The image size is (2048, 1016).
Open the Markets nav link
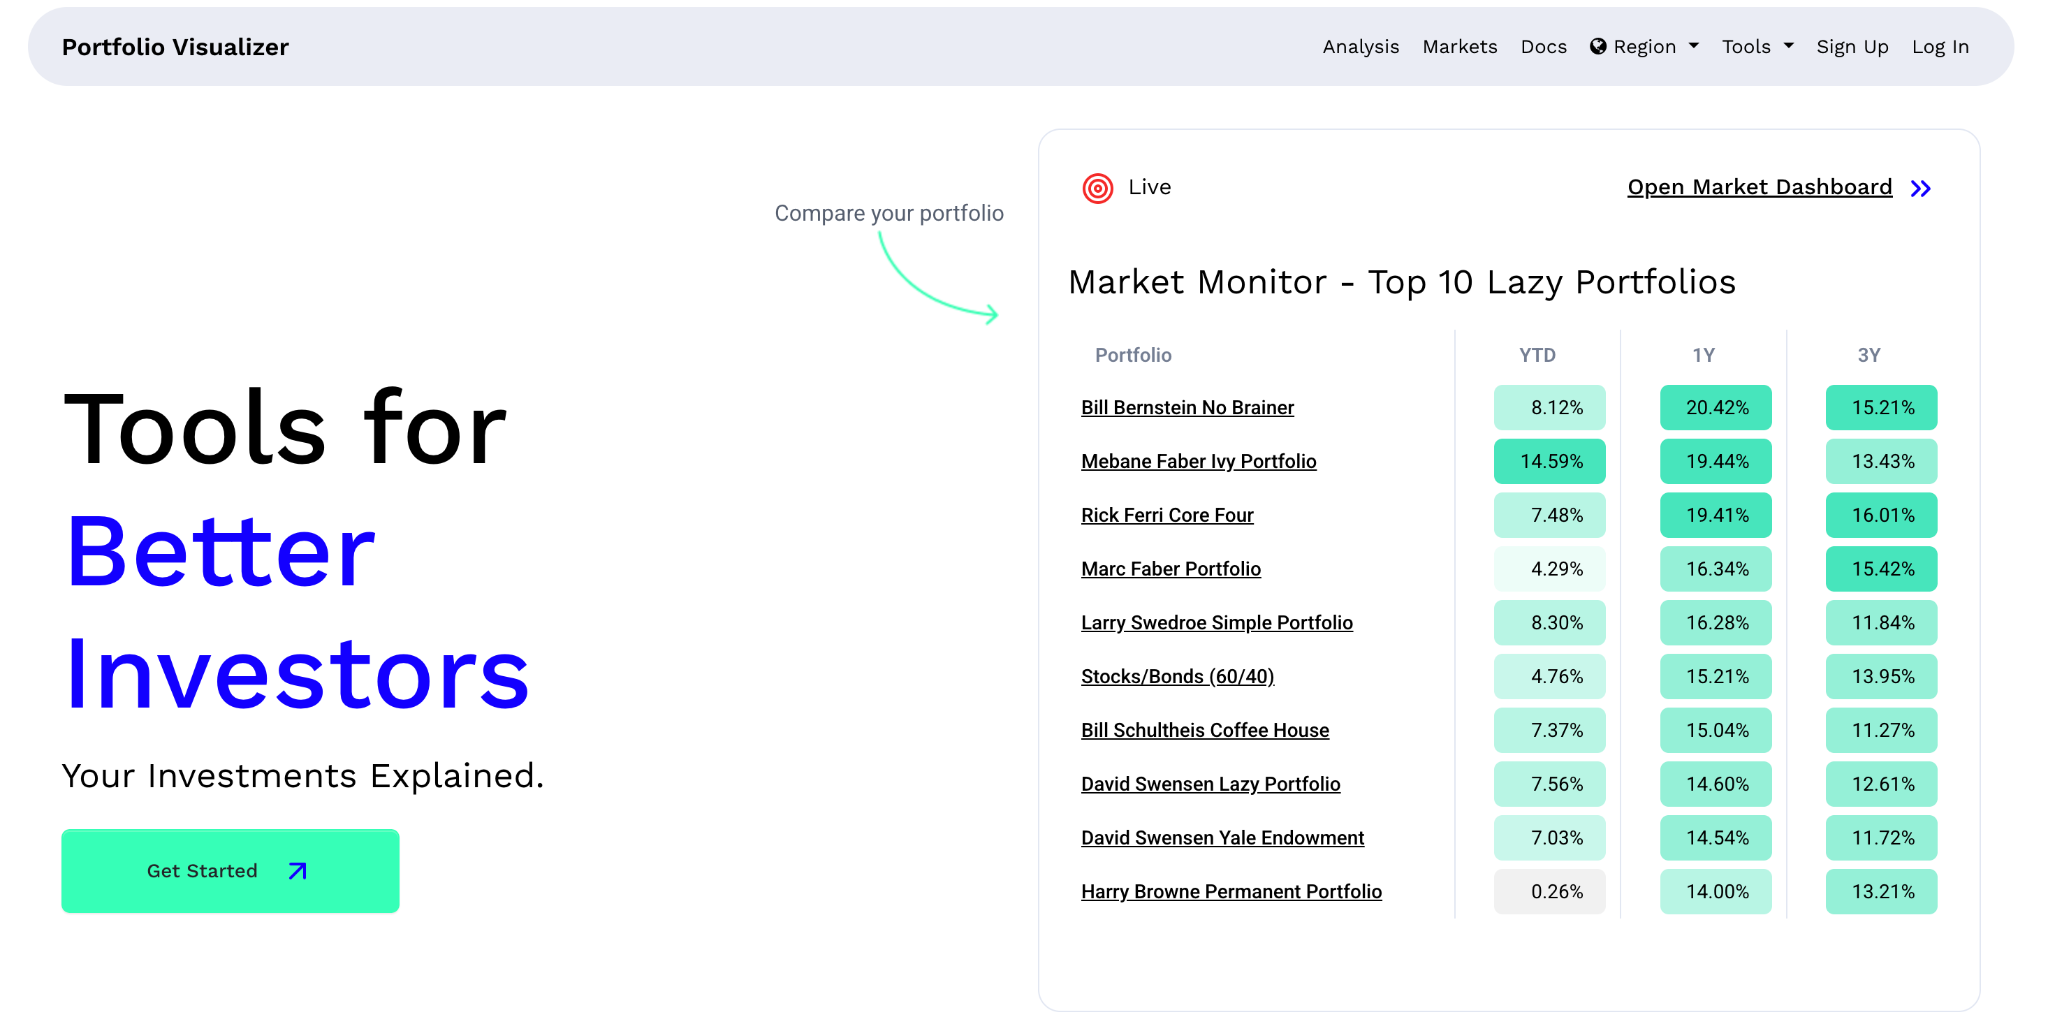point(1459,47)
